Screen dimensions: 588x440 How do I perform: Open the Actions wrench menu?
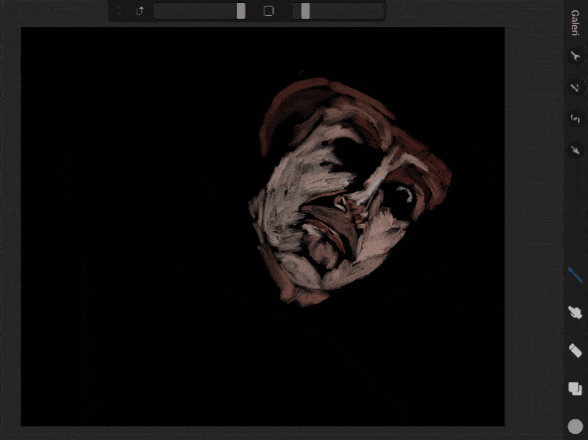point(575,56)
